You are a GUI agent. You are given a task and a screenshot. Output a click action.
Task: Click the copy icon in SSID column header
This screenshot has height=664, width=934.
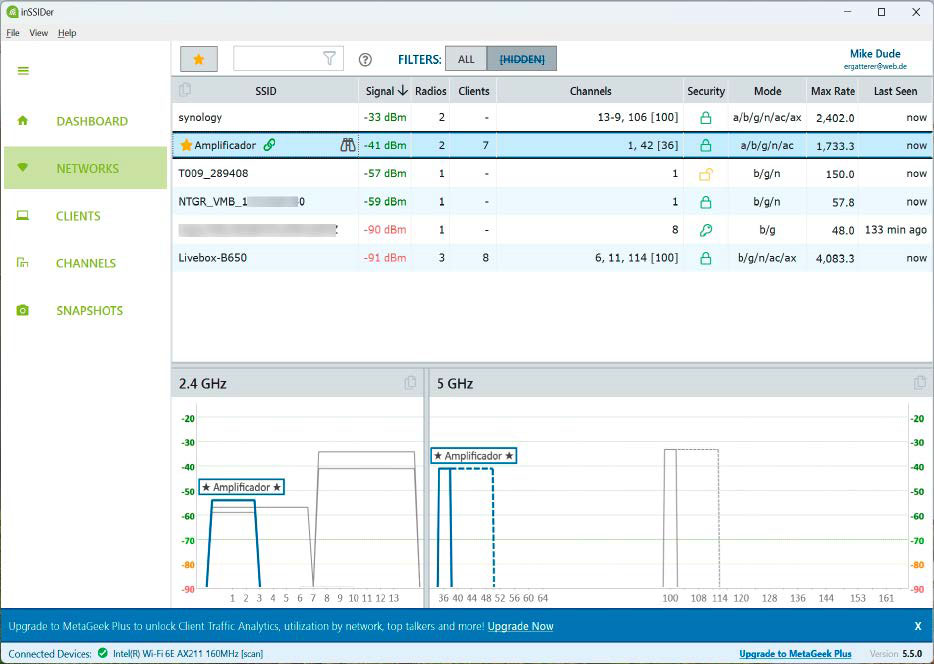click(185, 91)
